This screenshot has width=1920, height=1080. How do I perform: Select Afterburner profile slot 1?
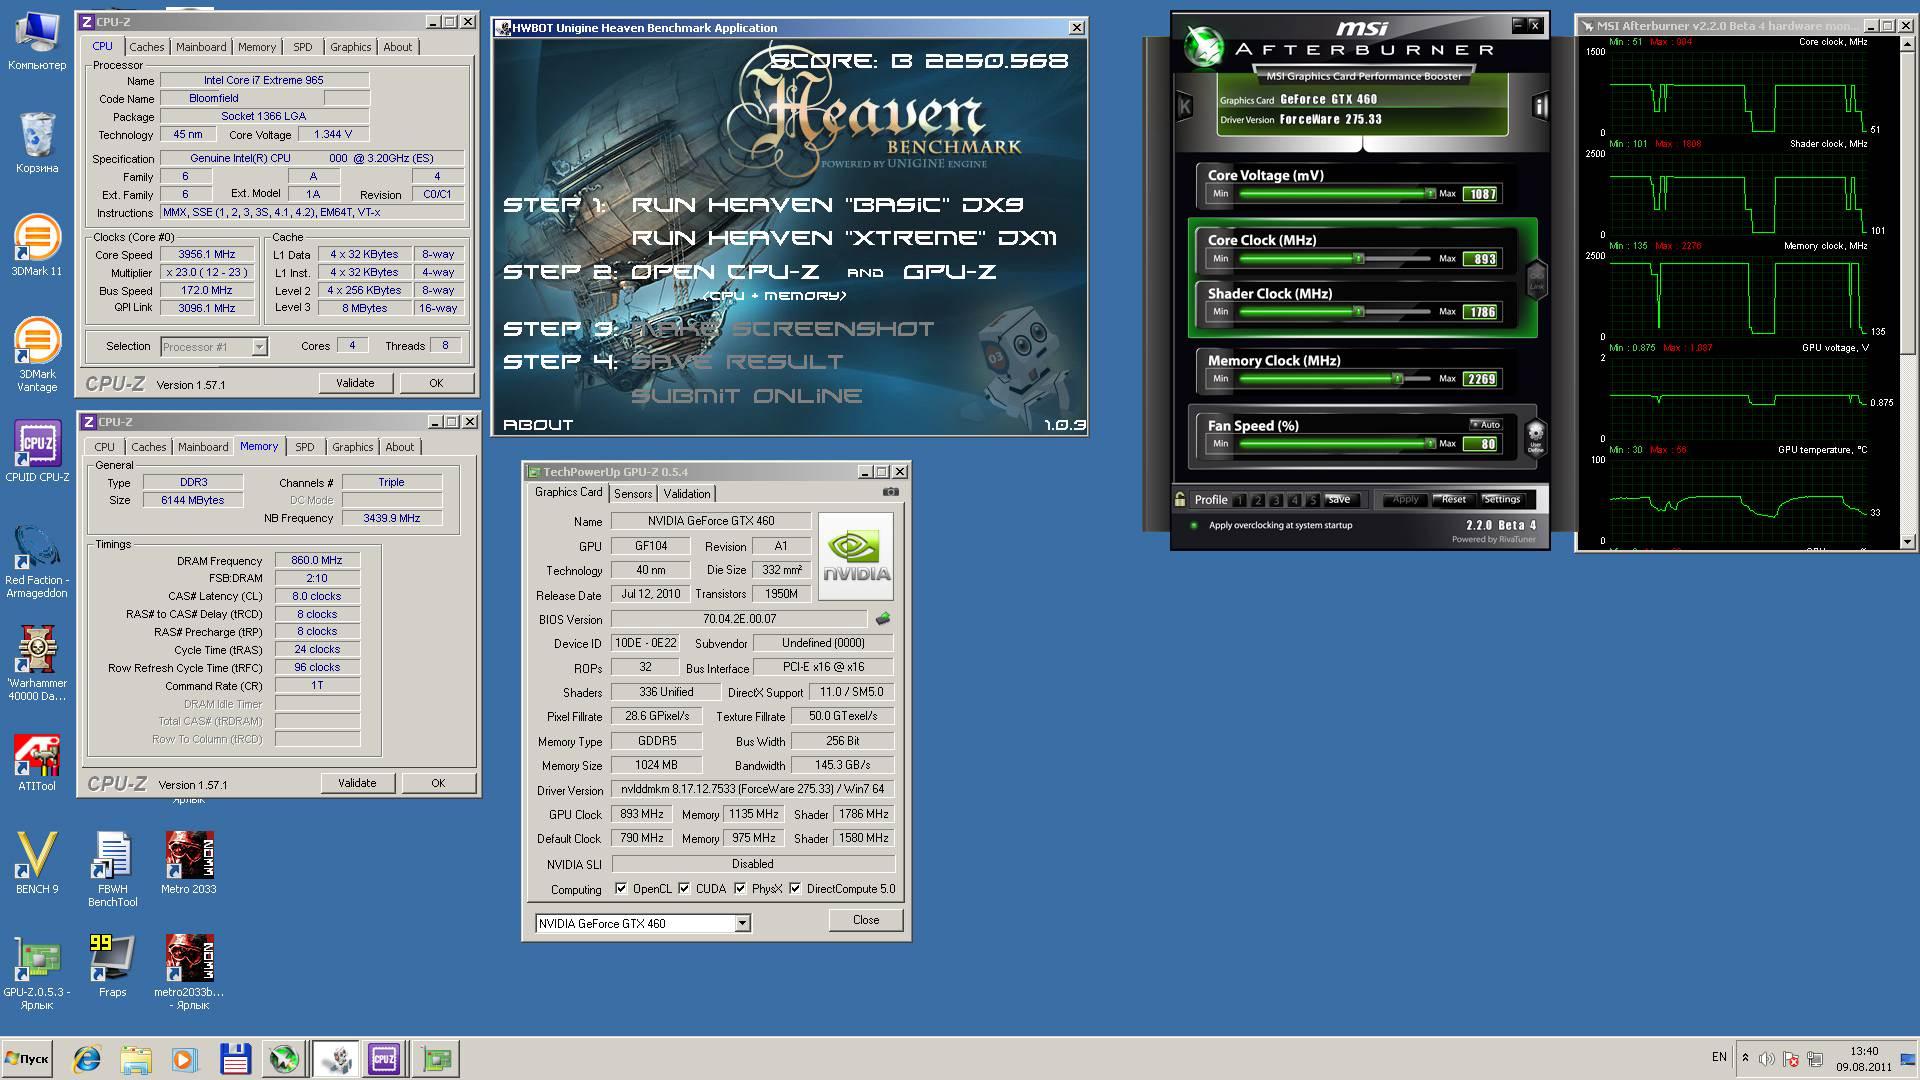1240,500
